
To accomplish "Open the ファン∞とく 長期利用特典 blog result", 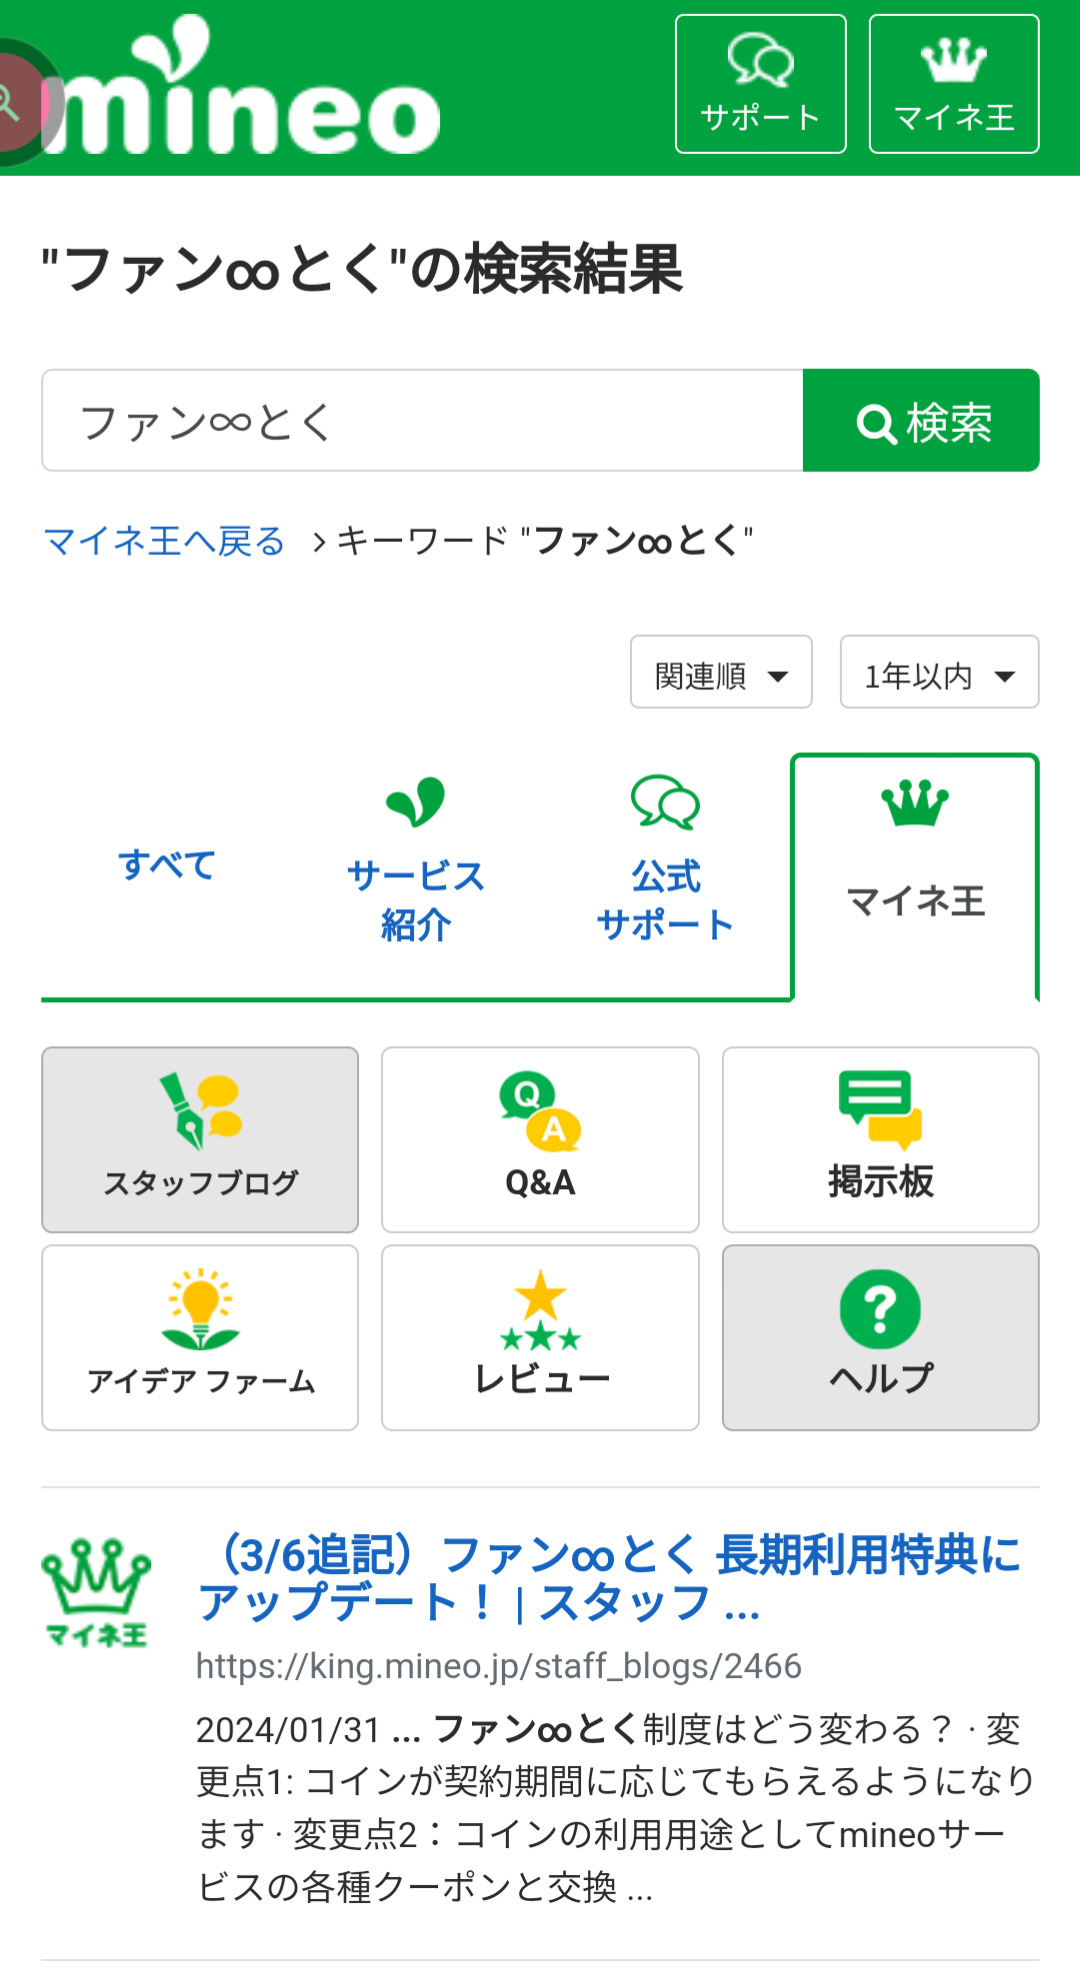I will 608,1578.
